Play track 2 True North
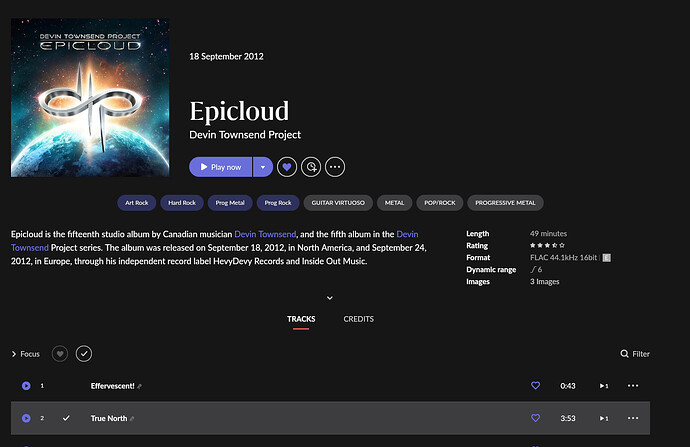 pos(26,418)
